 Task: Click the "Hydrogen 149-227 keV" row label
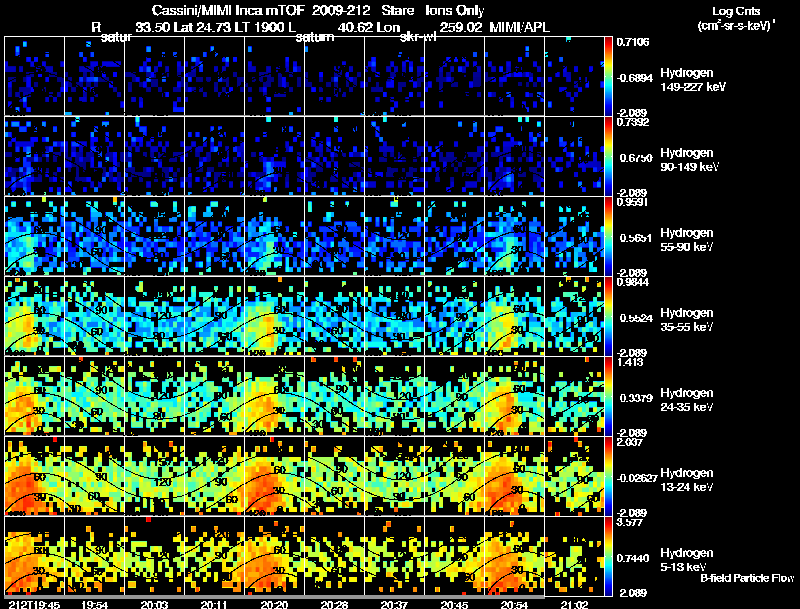693,80
